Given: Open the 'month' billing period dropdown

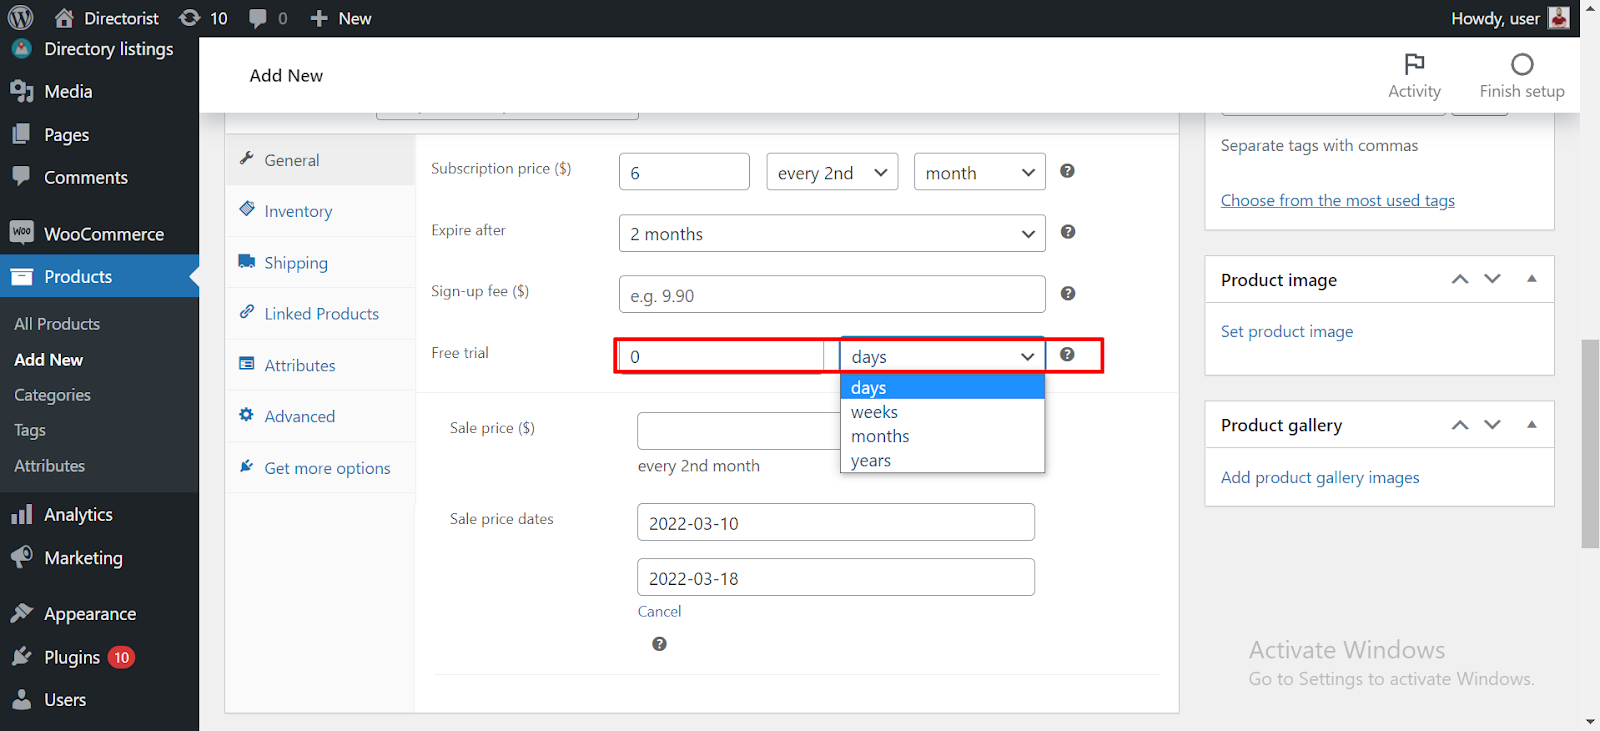Looking at the screenshot, I should point(979,172).
